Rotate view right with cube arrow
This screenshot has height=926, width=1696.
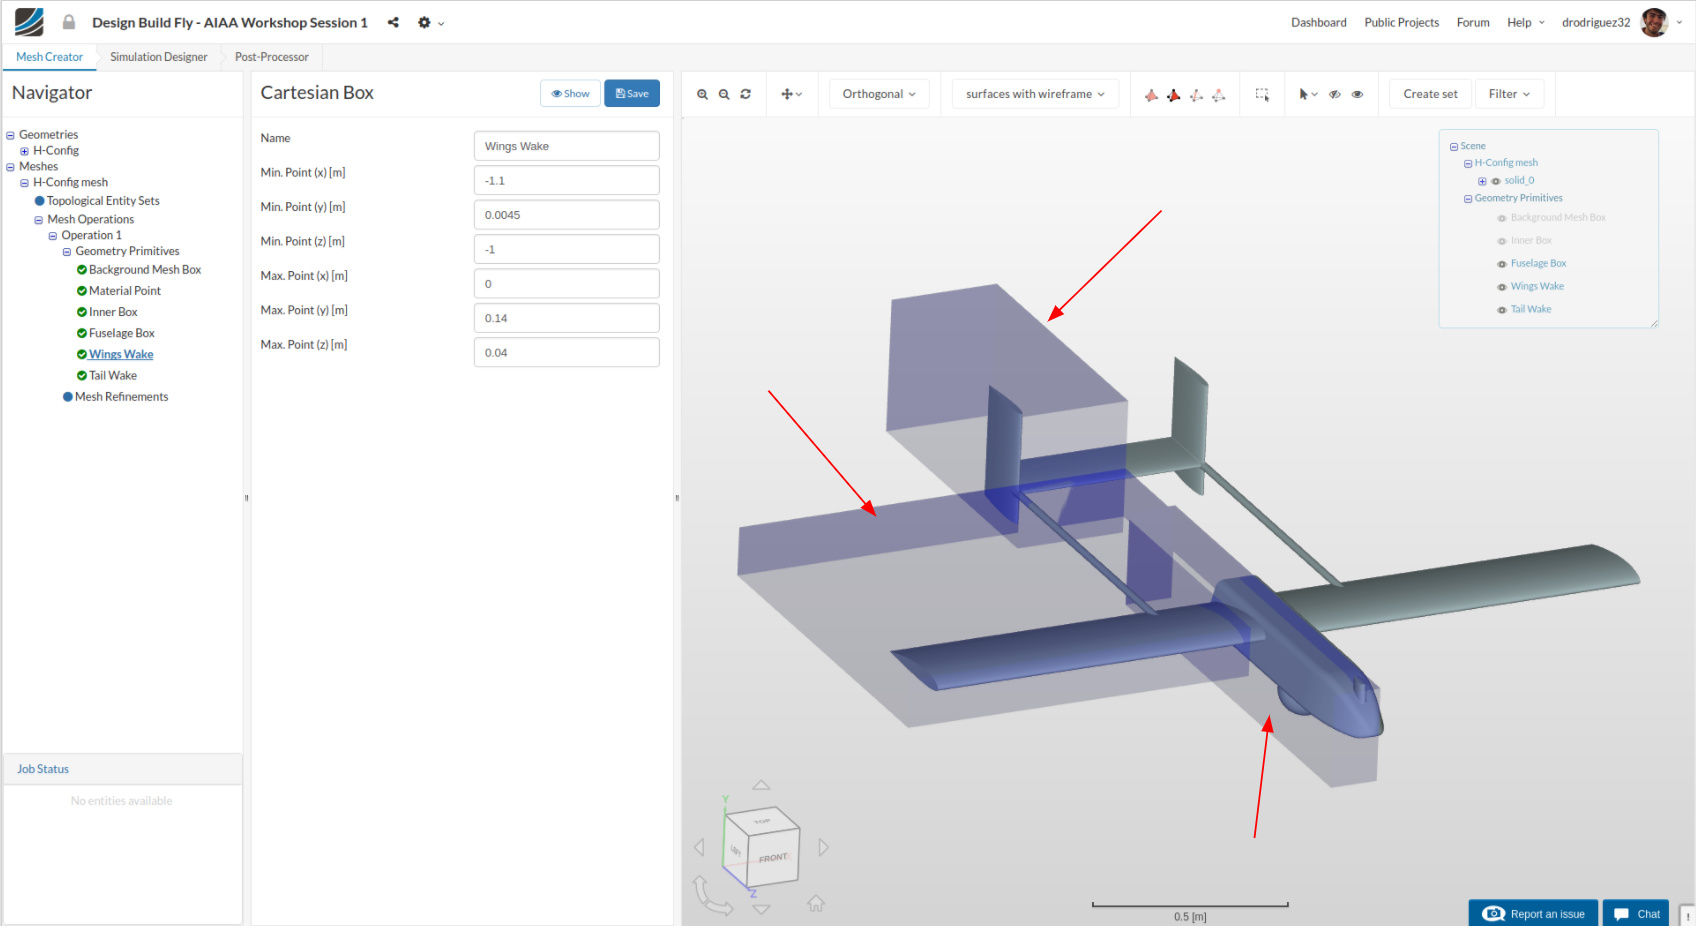click(823, 847)
